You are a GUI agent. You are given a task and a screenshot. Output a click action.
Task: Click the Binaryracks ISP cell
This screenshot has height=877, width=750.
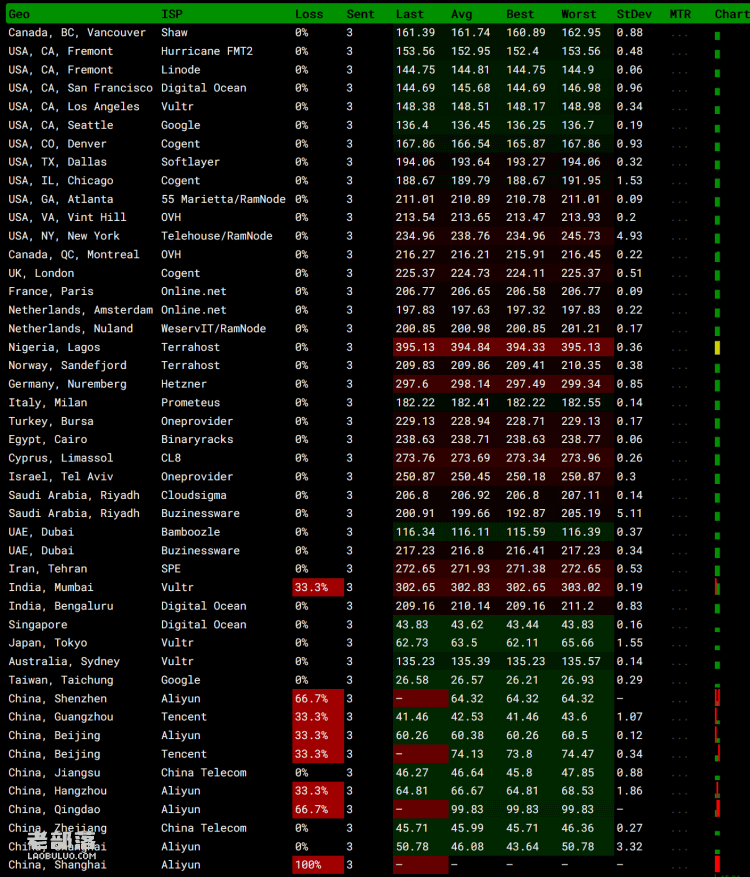[197, 440]
